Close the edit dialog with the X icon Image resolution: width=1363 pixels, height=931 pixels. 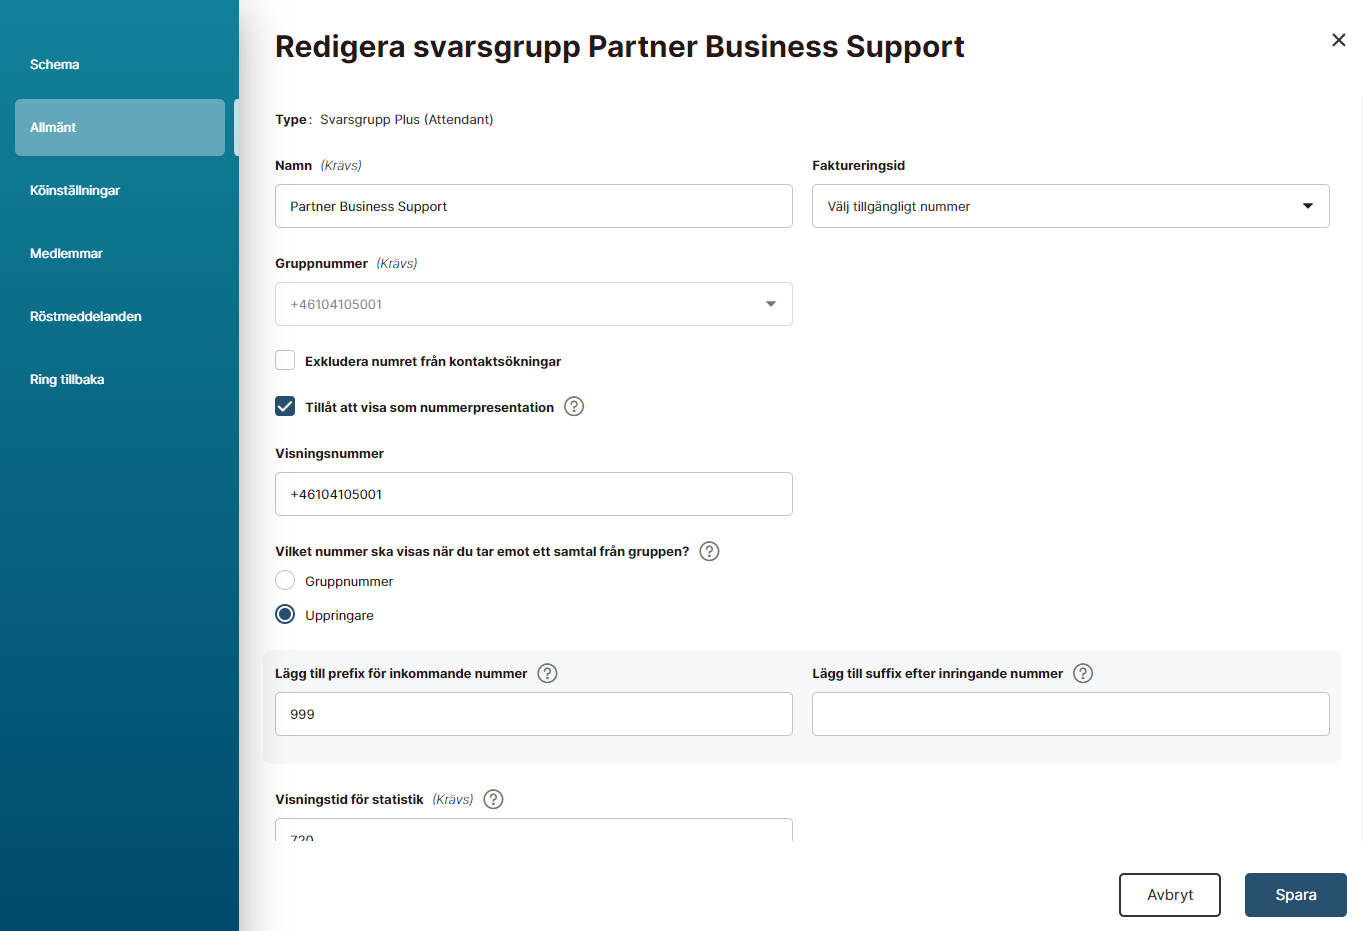pos(1338,40)
